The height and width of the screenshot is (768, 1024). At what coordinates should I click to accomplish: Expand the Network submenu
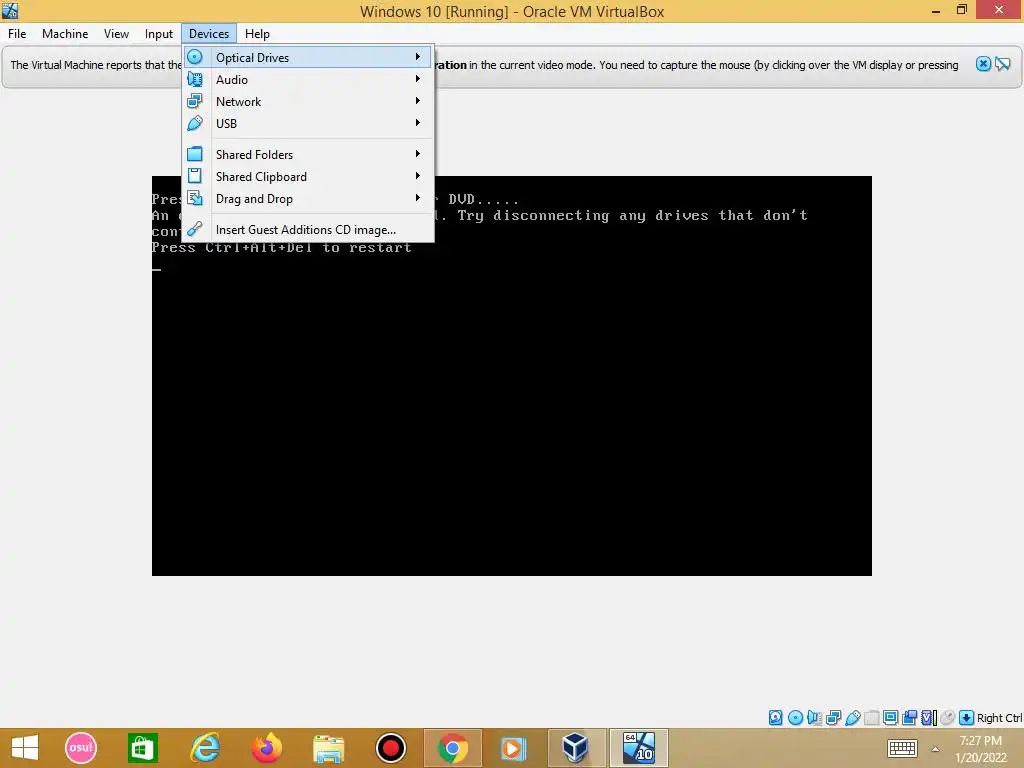point(308,102)
